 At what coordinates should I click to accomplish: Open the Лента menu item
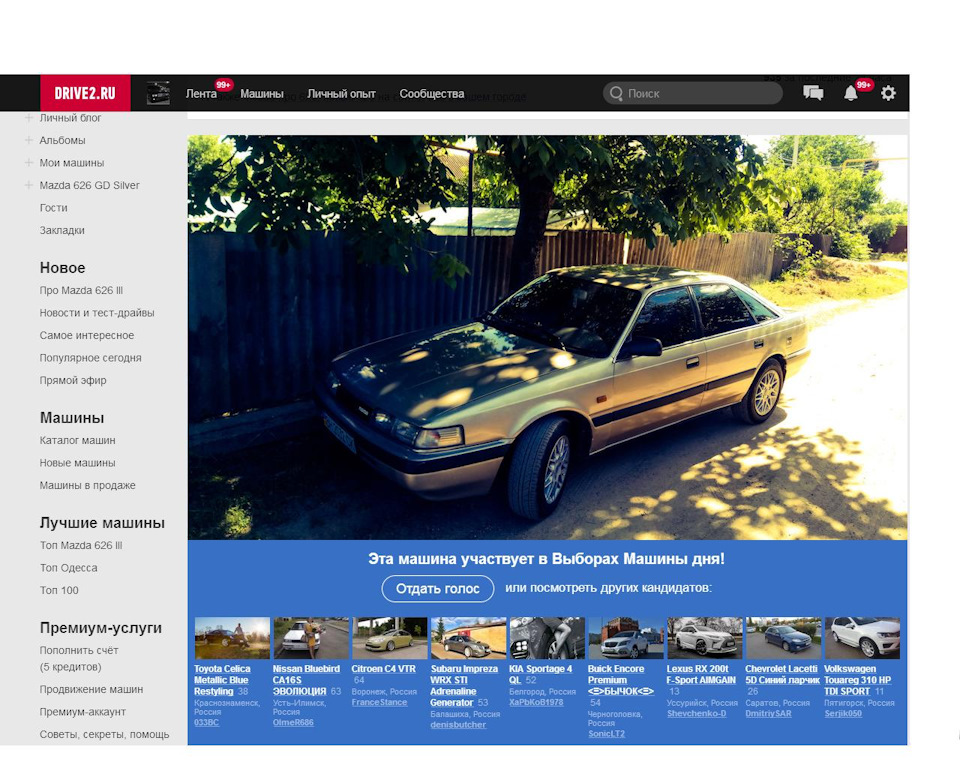tap(201, 94)
